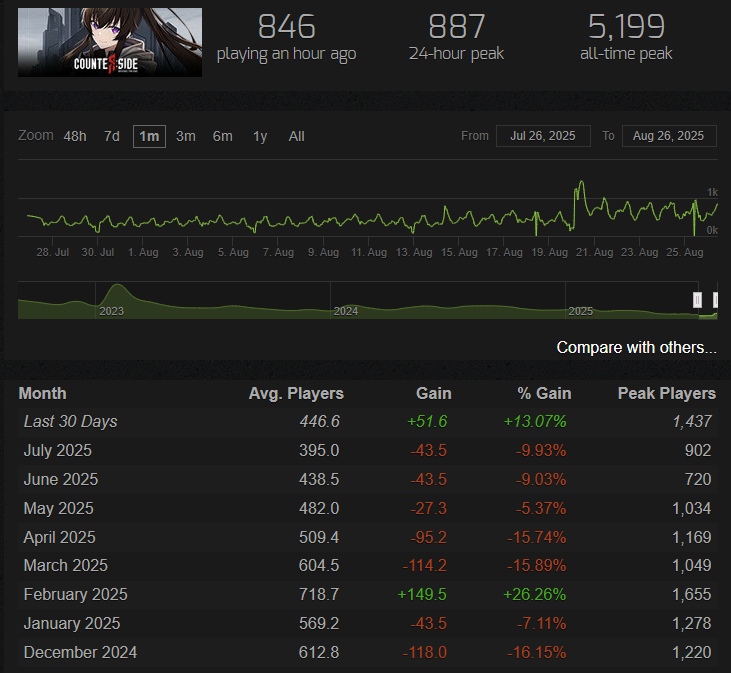Click the 902 peak players value
731x673 pixels.
click(x=698, y=450)
